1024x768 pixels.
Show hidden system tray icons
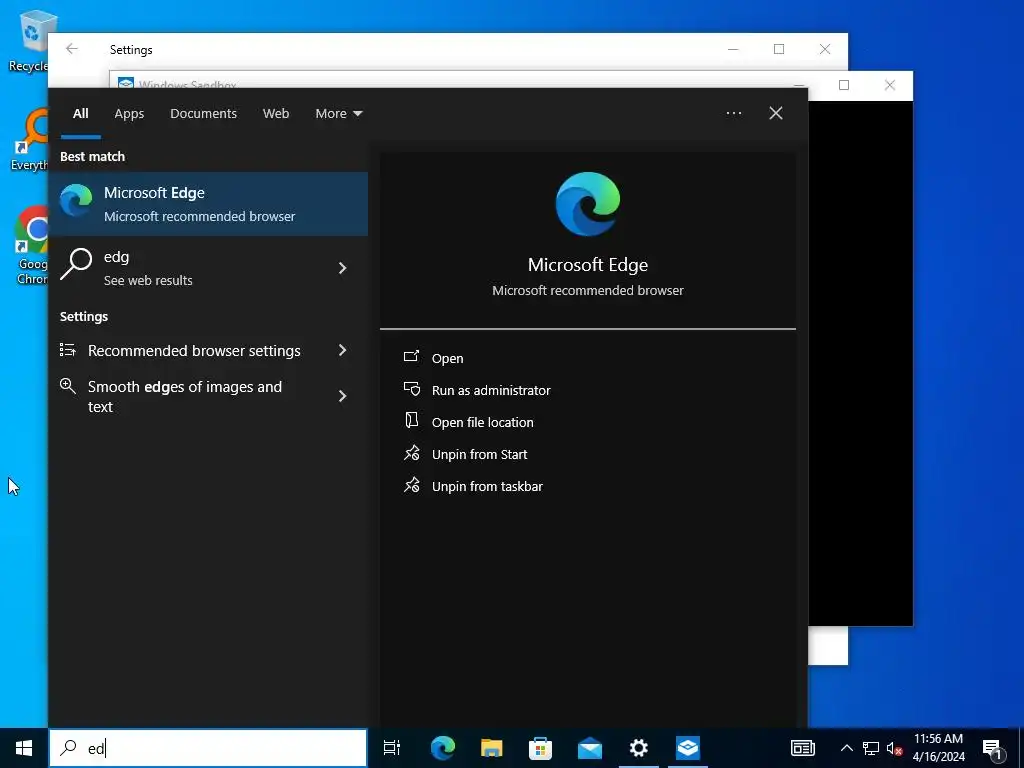click(x=846, y=748)
